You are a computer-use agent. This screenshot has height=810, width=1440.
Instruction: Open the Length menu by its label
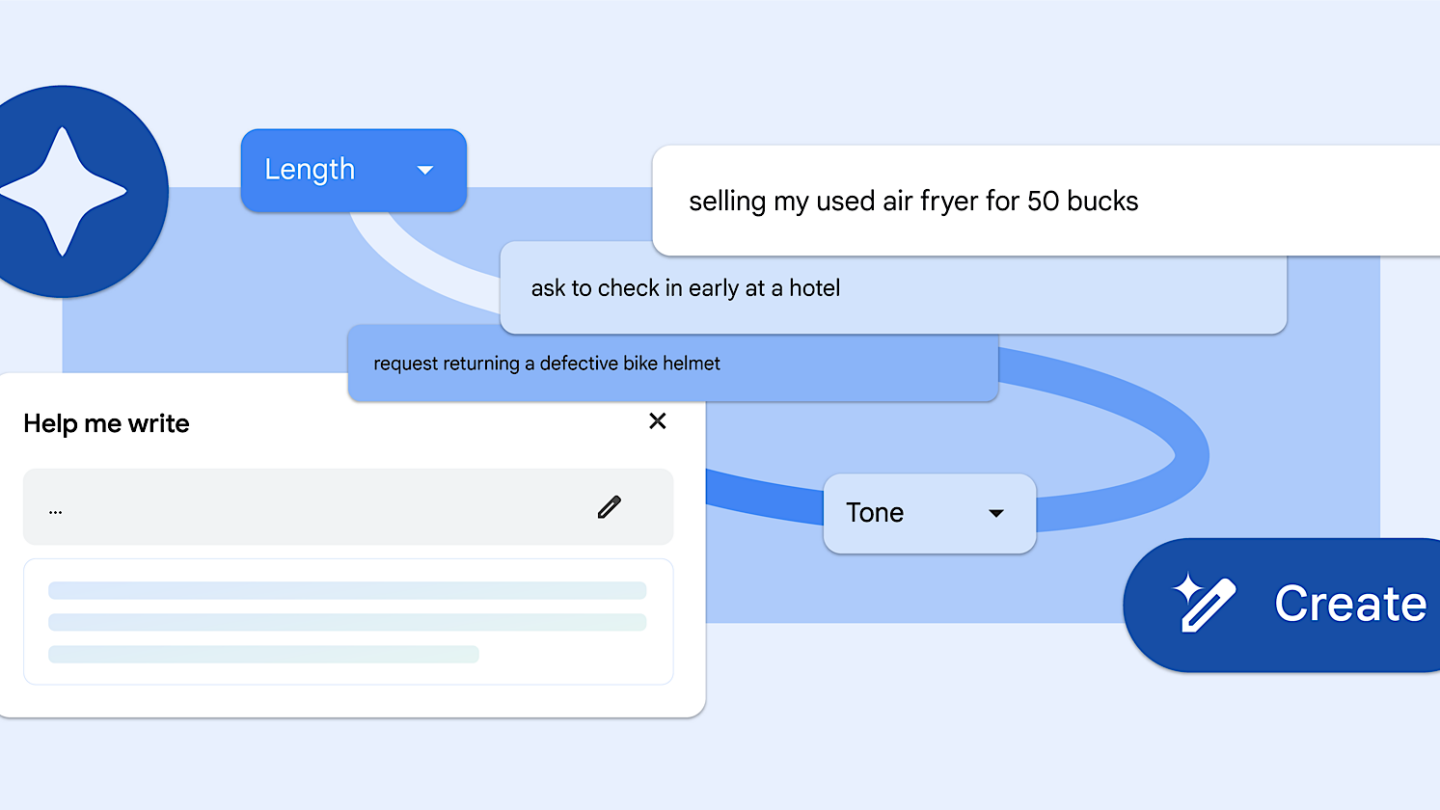tap(309, 170)
